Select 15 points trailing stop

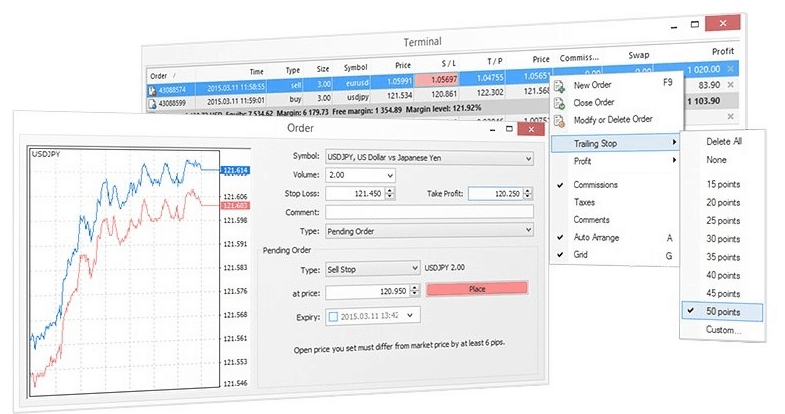[x=722, y=184]
